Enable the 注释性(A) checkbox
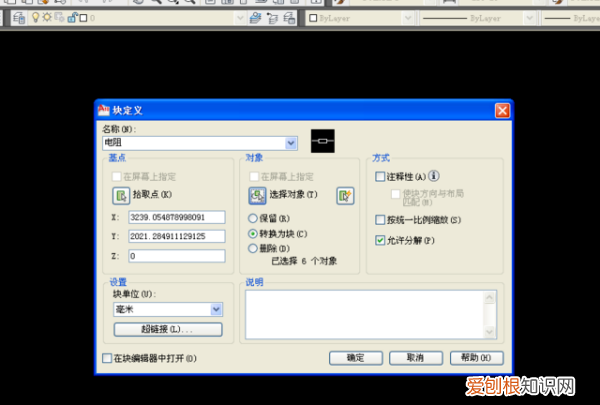The image size is (600, 405). point(380,176)
